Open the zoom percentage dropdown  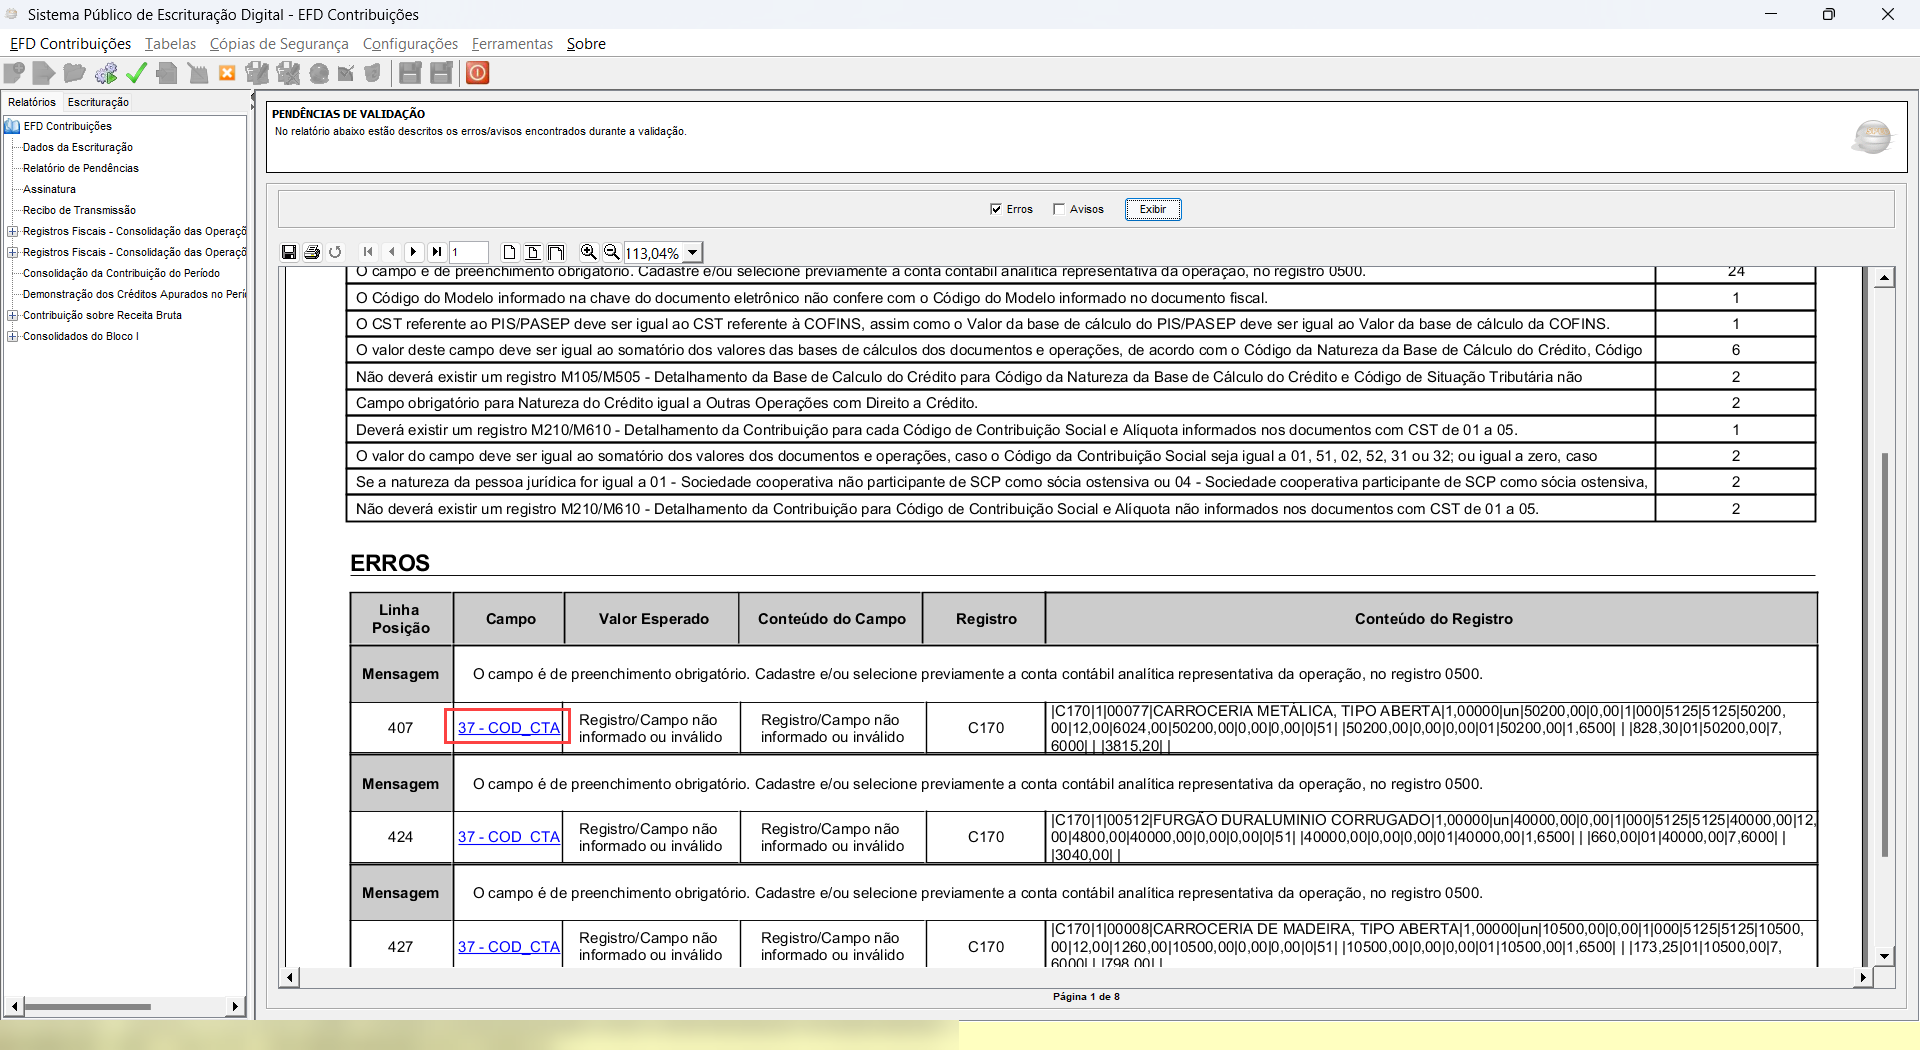[x=692, y=253]
